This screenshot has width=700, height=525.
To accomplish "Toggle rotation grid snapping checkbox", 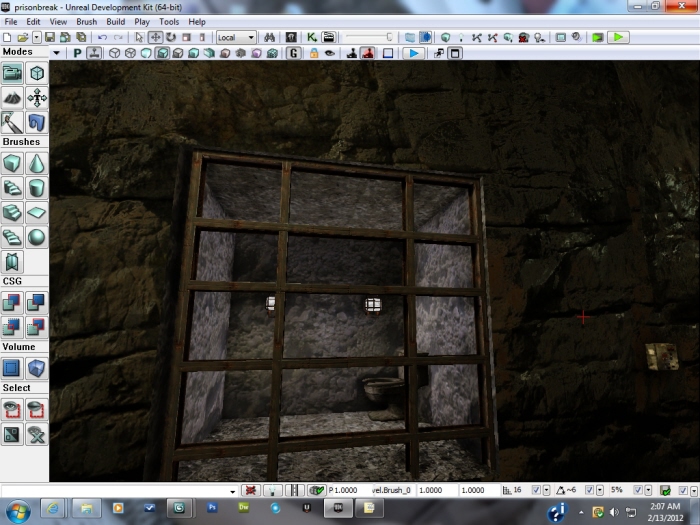I will pos(587,491).
